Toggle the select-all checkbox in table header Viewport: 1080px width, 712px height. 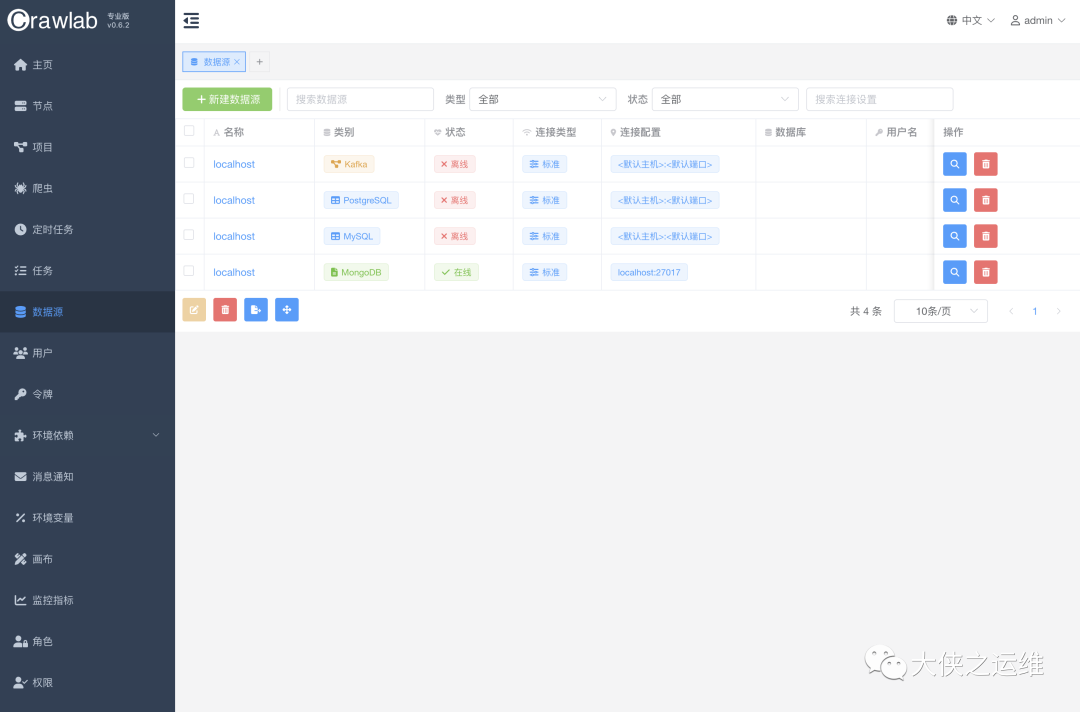189,131
